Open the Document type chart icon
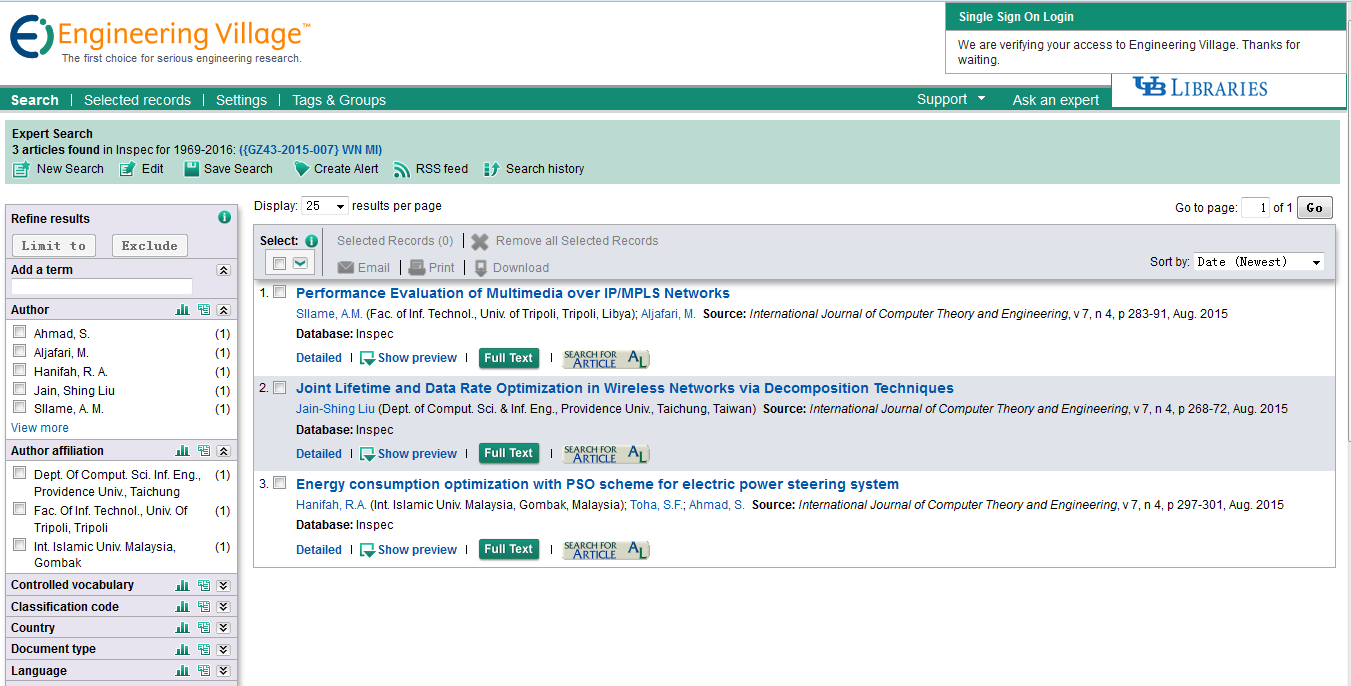Screen dimensions: 1351x686 (182, 649)
